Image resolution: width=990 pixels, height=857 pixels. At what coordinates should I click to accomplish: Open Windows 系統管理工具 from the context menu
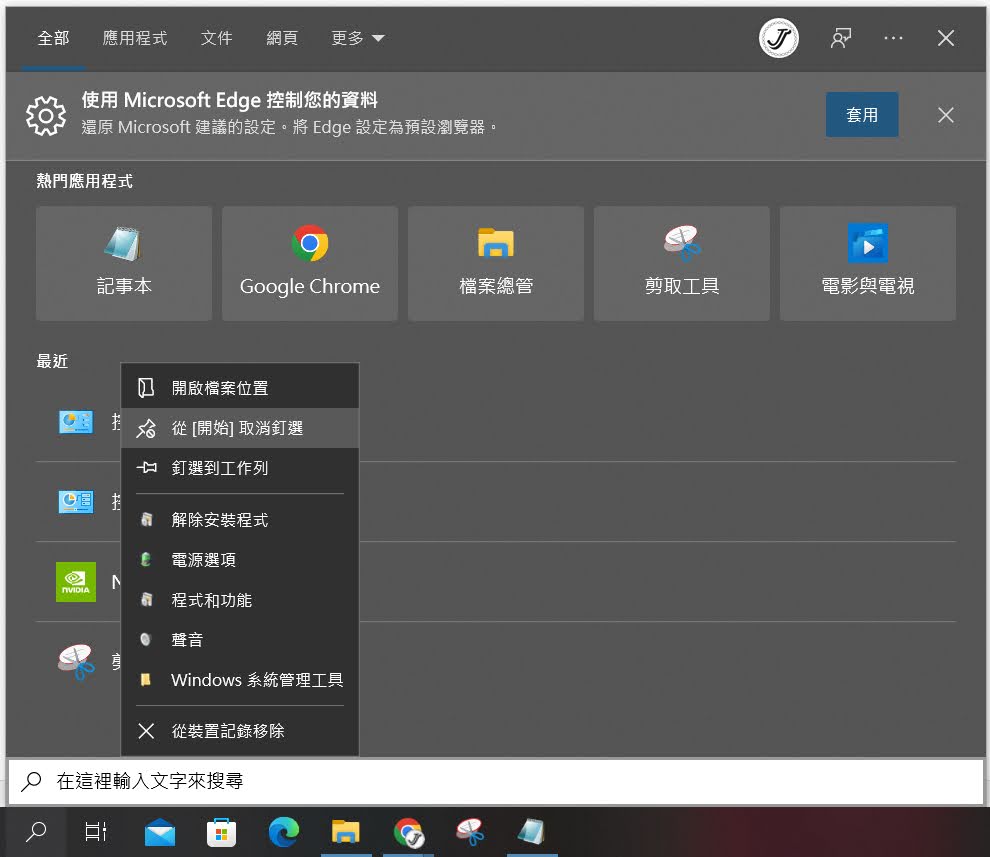240,680
